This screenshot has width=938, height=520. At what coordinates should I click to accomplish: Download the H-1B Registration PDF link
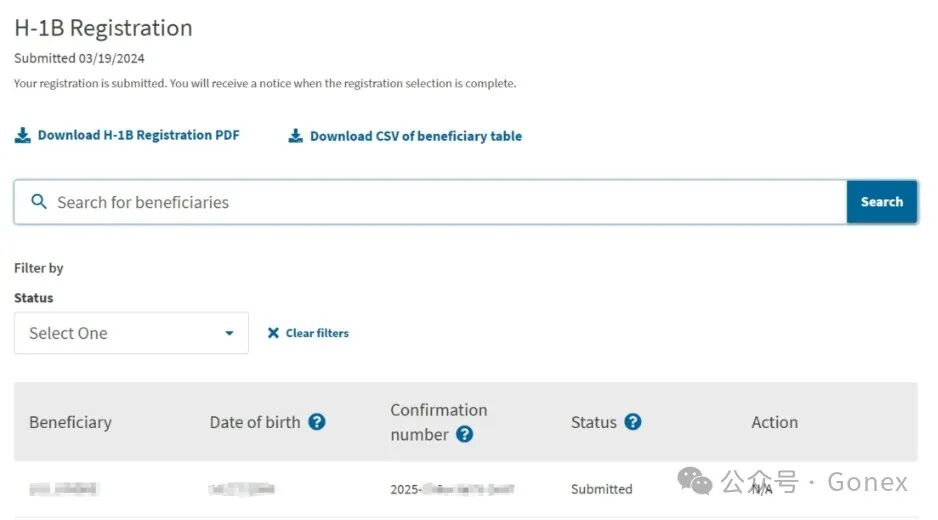[x=138, y=135]
